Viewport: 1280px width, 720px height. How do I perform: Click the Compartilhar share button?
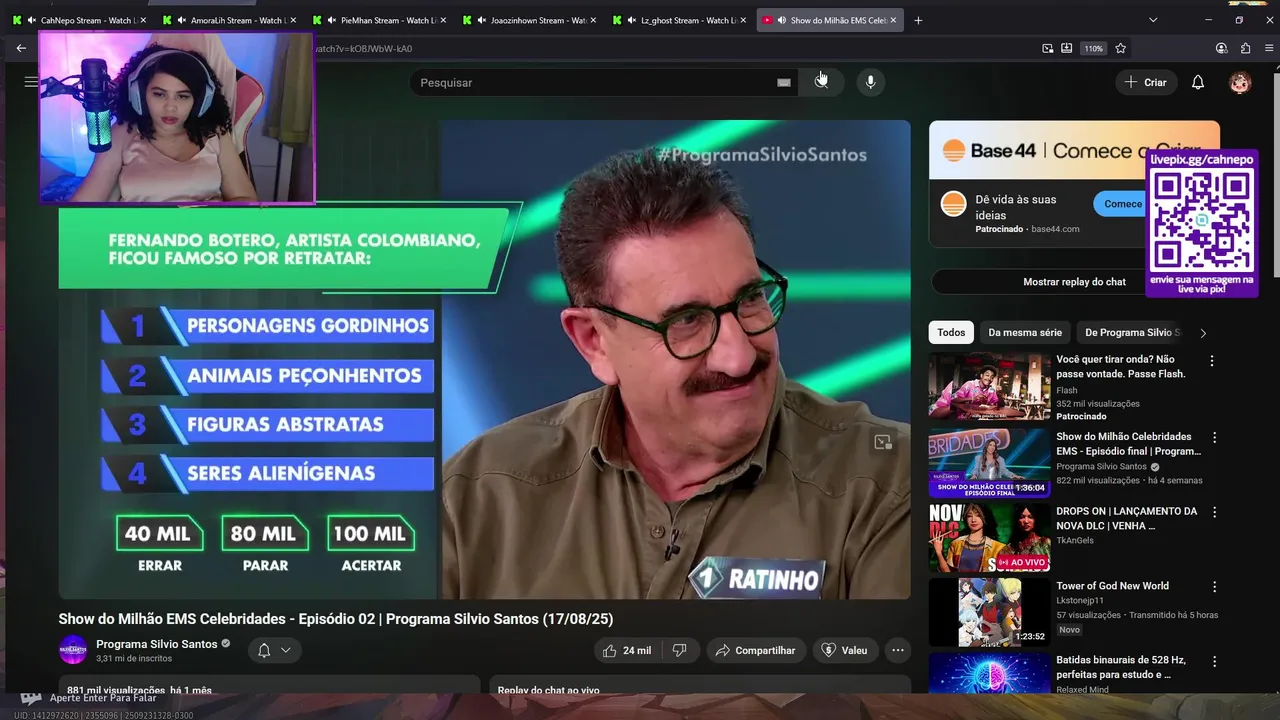756,650
